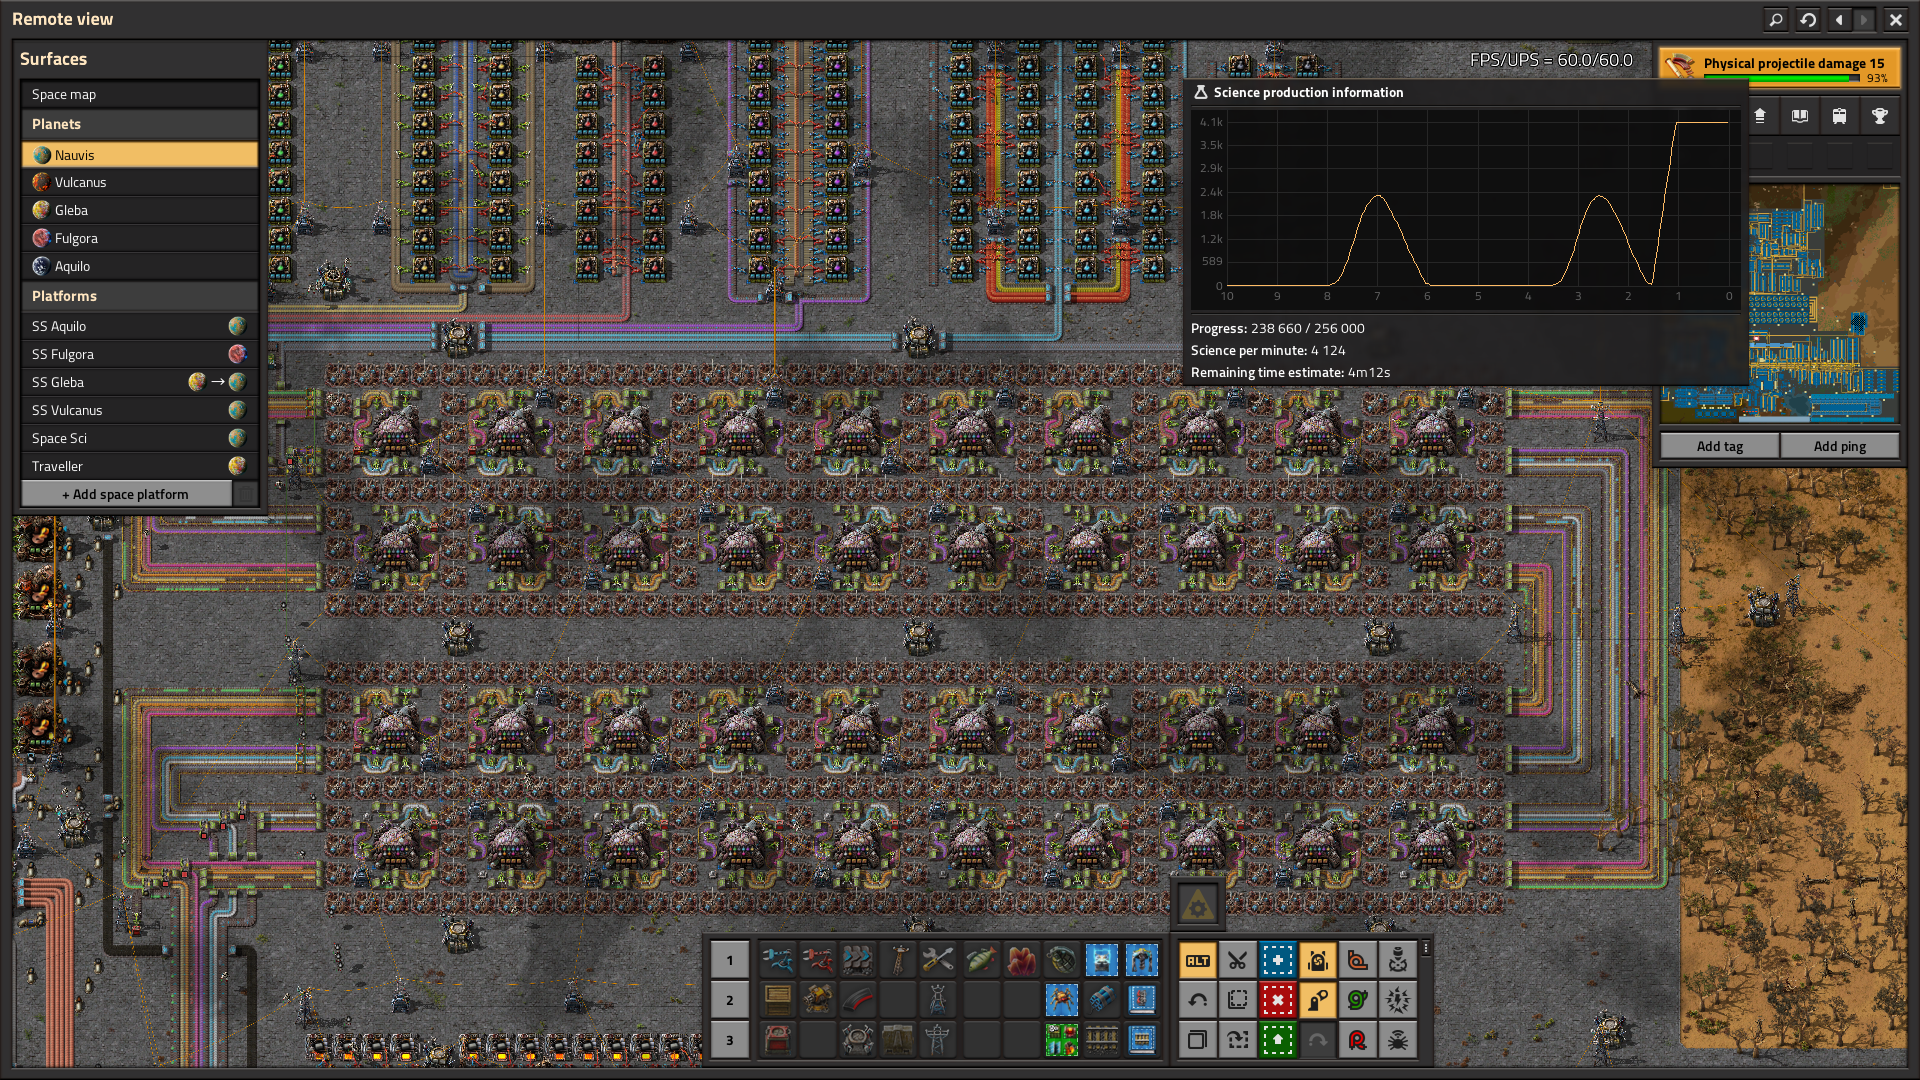Open the paste clipboard tool
Screen dimensions: 1920x1080
click(x=1197, y=1040)
